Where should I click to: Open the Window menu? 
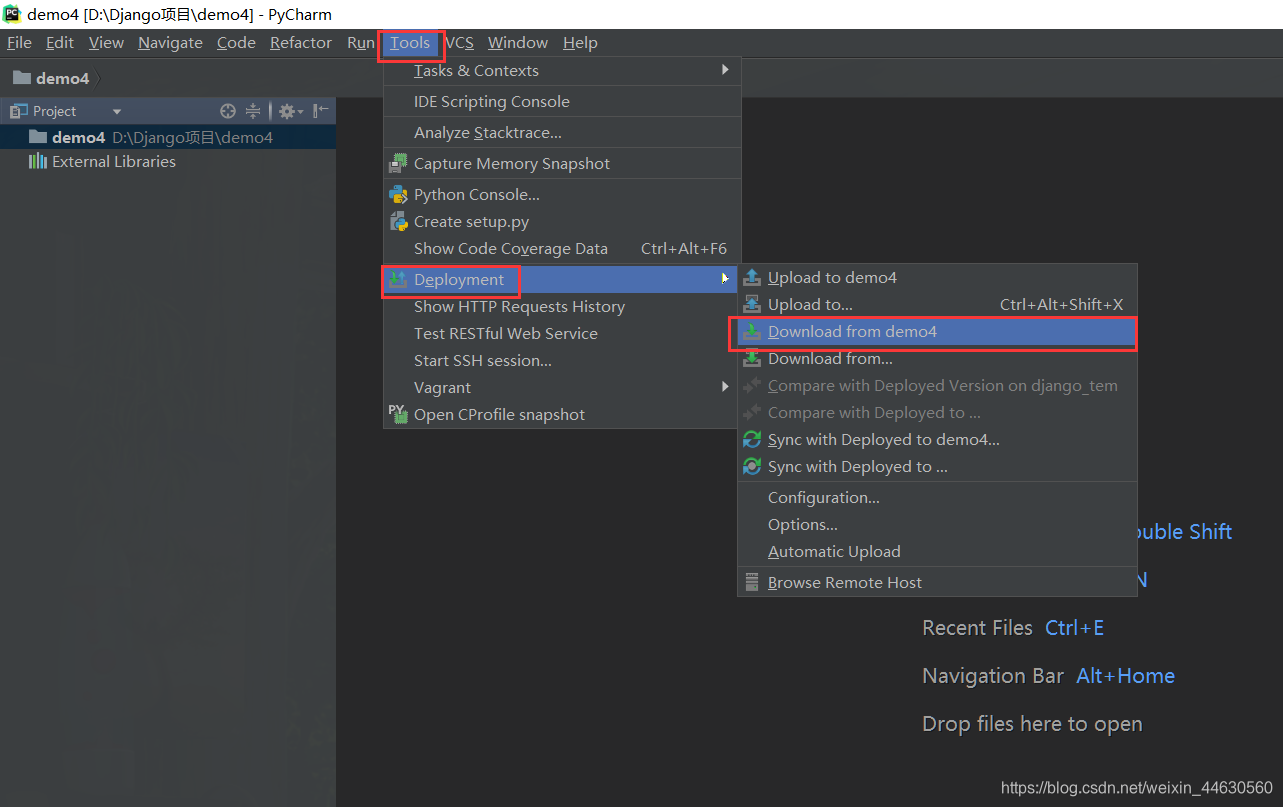(518, 43)
